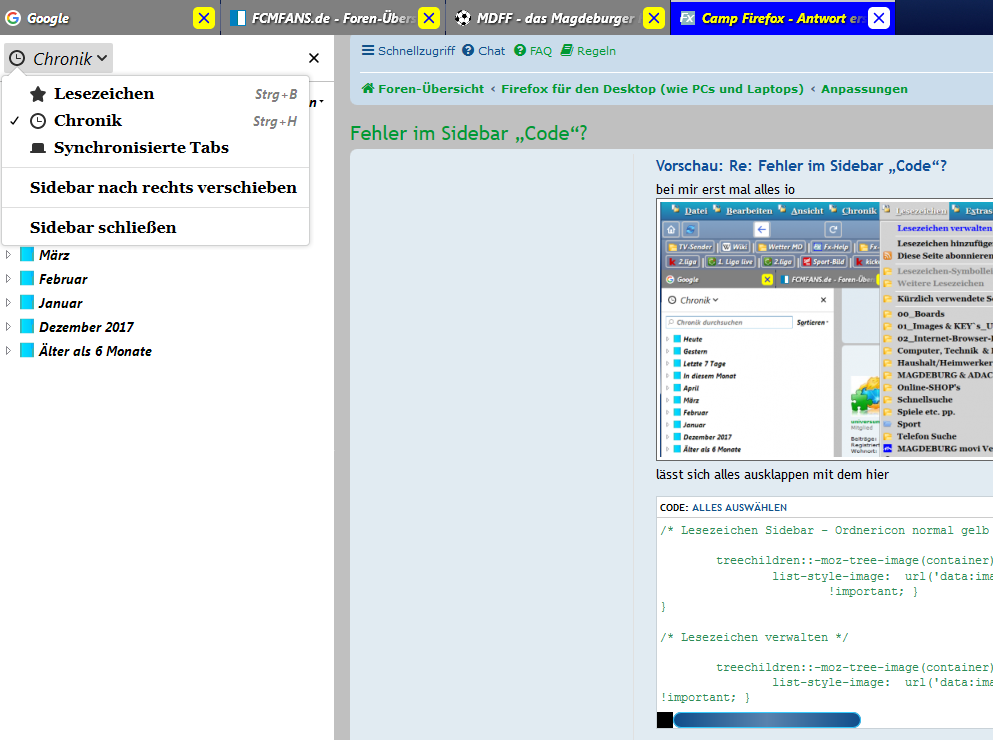The image size is (993, 740).
Task: Click the clock icon in sidebar header
Action: [17, 58]
